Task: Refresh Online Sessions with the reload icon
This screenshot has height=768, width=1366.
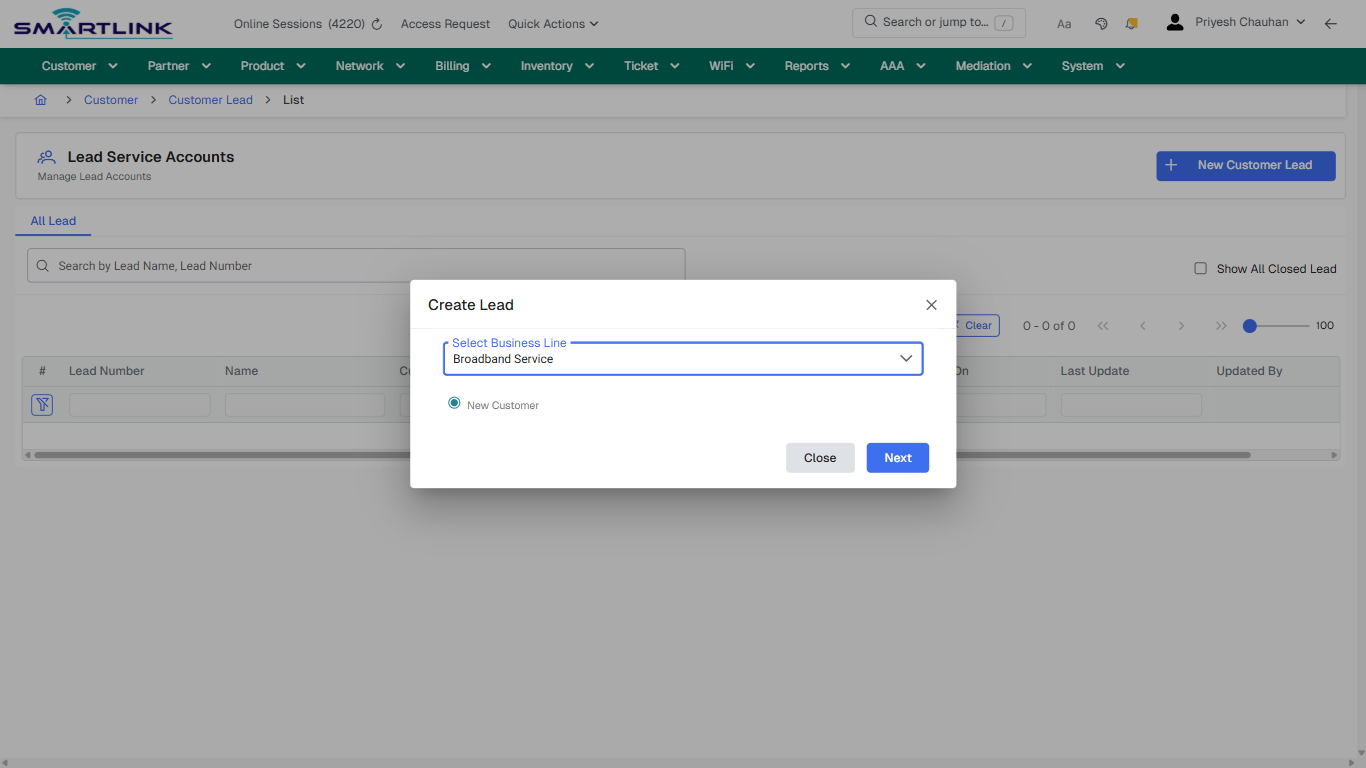Action: (x=375, y=23)
